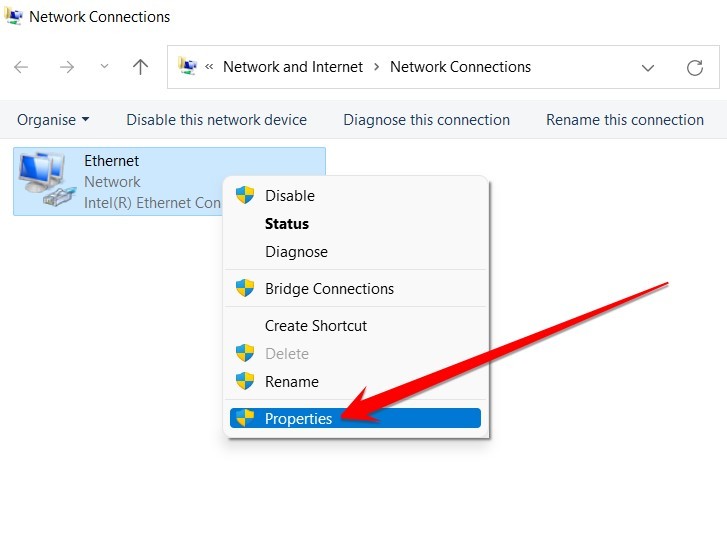Click Disable this network device

coord(217,120)
